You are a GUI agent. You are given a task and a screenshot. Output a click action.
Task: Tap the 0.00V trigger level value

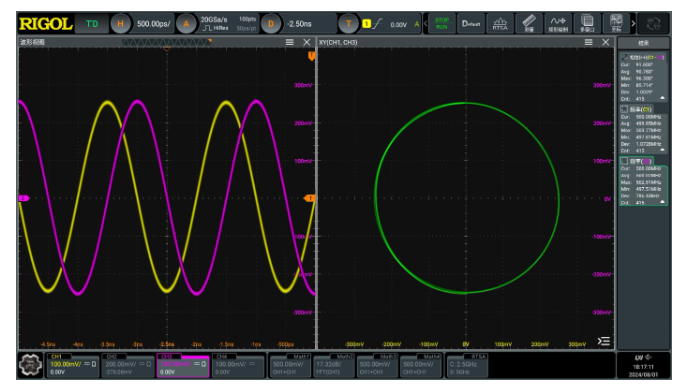click(398, 25)
